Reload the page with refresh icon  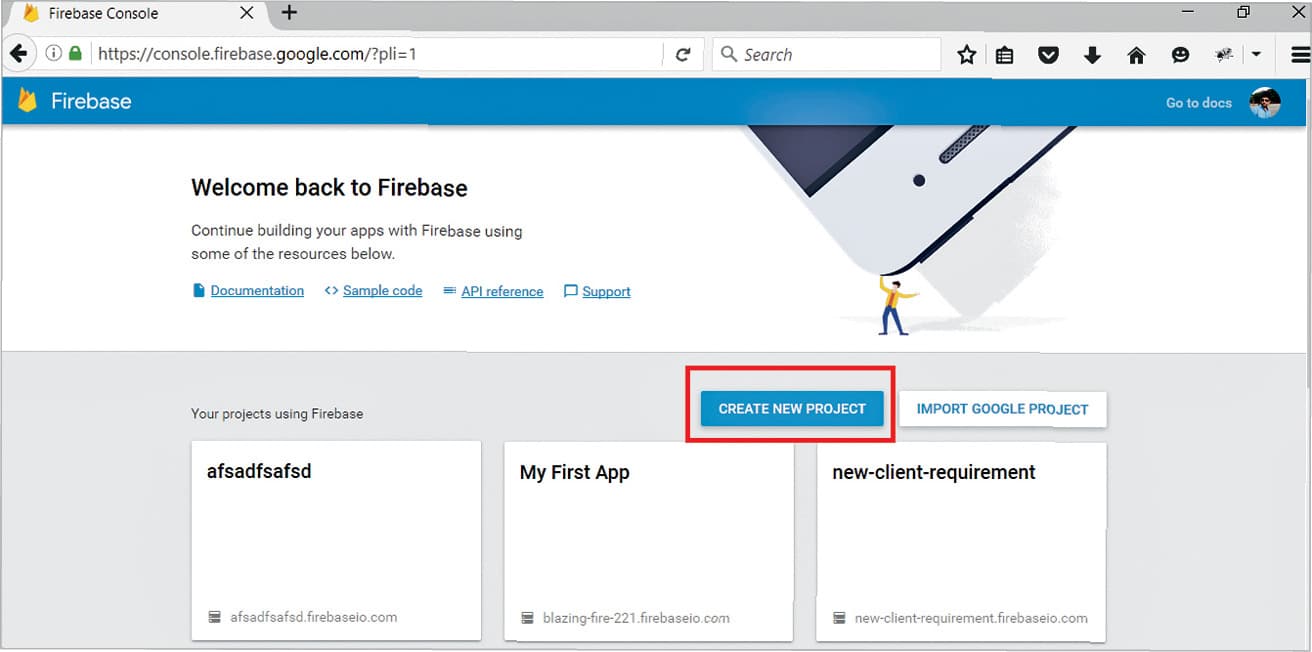pos(683,55)
